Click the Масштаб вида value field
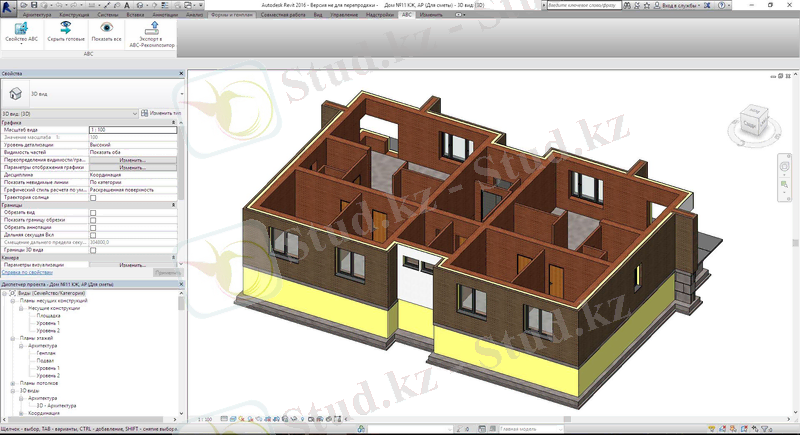This screenshot has height=435, width=800. [x=132, y=130]
